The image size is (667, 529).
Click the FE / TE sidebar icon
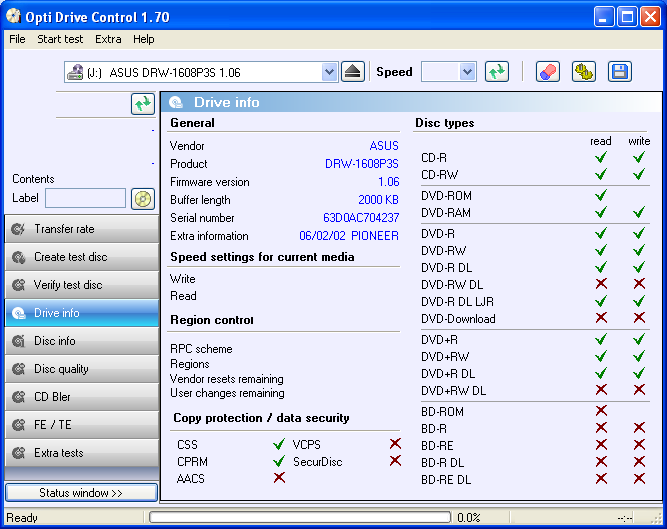point(18,425)
